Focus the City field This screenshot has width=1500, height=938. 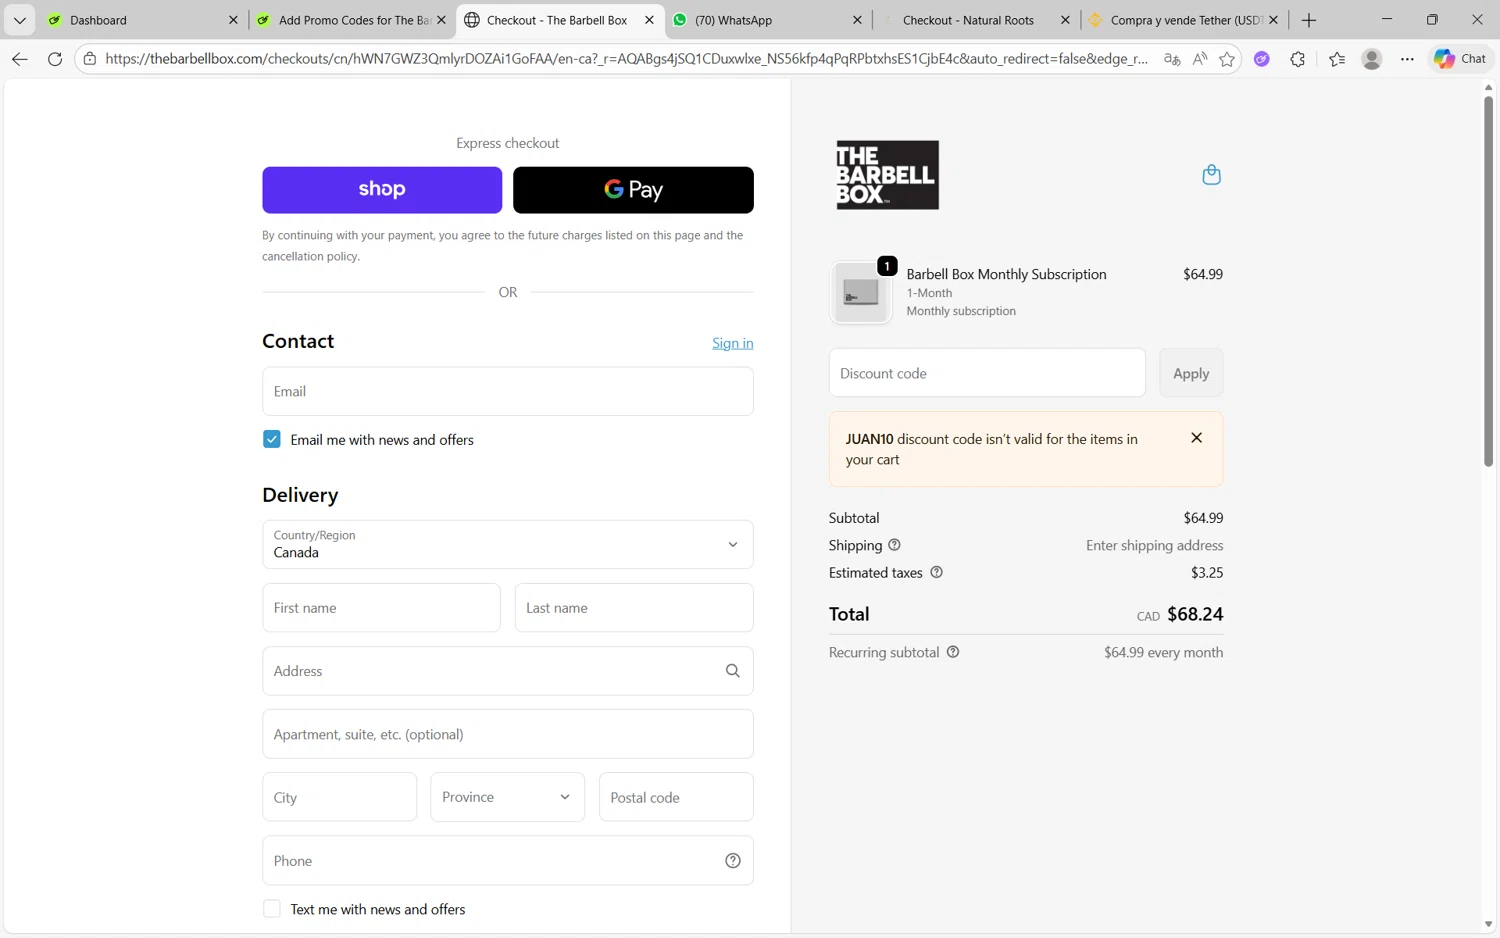339,797
